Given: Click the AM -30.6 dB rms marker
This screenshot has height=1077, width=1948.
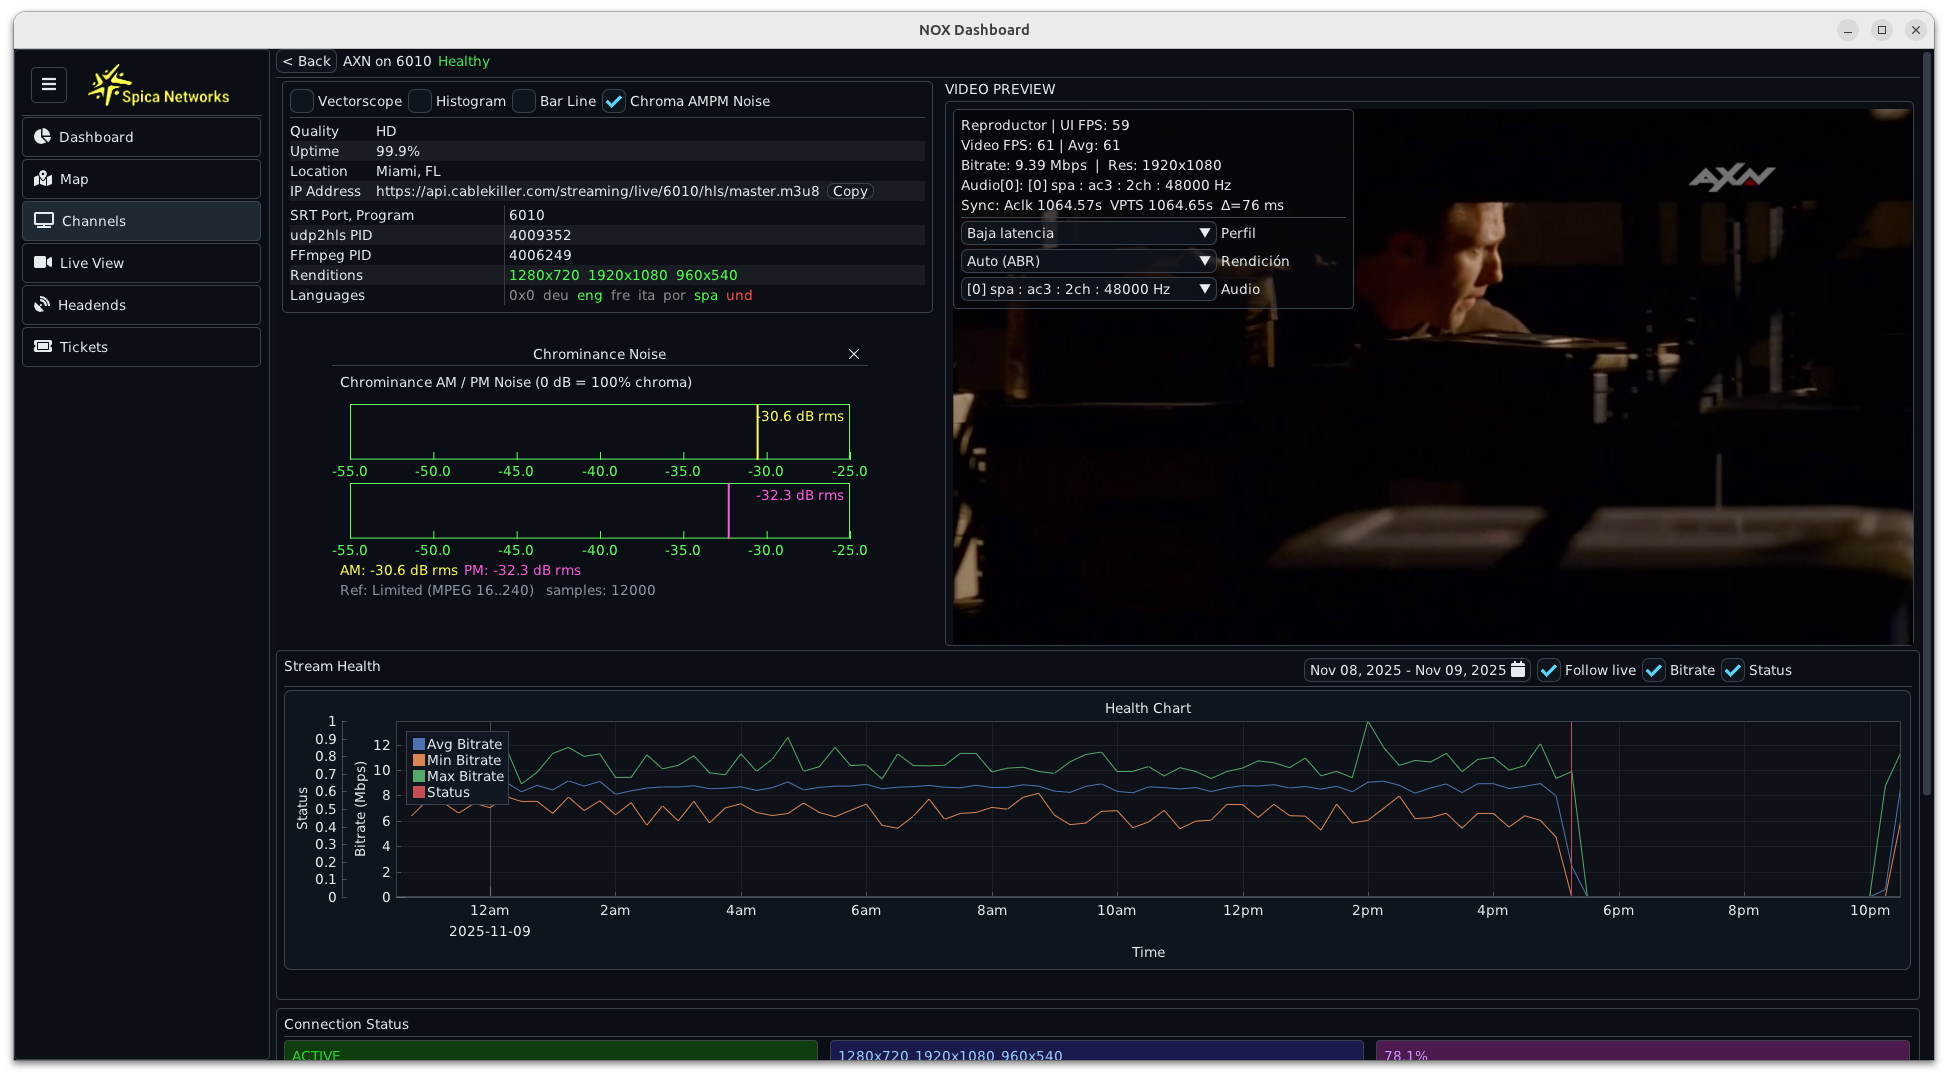Looking at the screenshot, I should coord(758,432).
